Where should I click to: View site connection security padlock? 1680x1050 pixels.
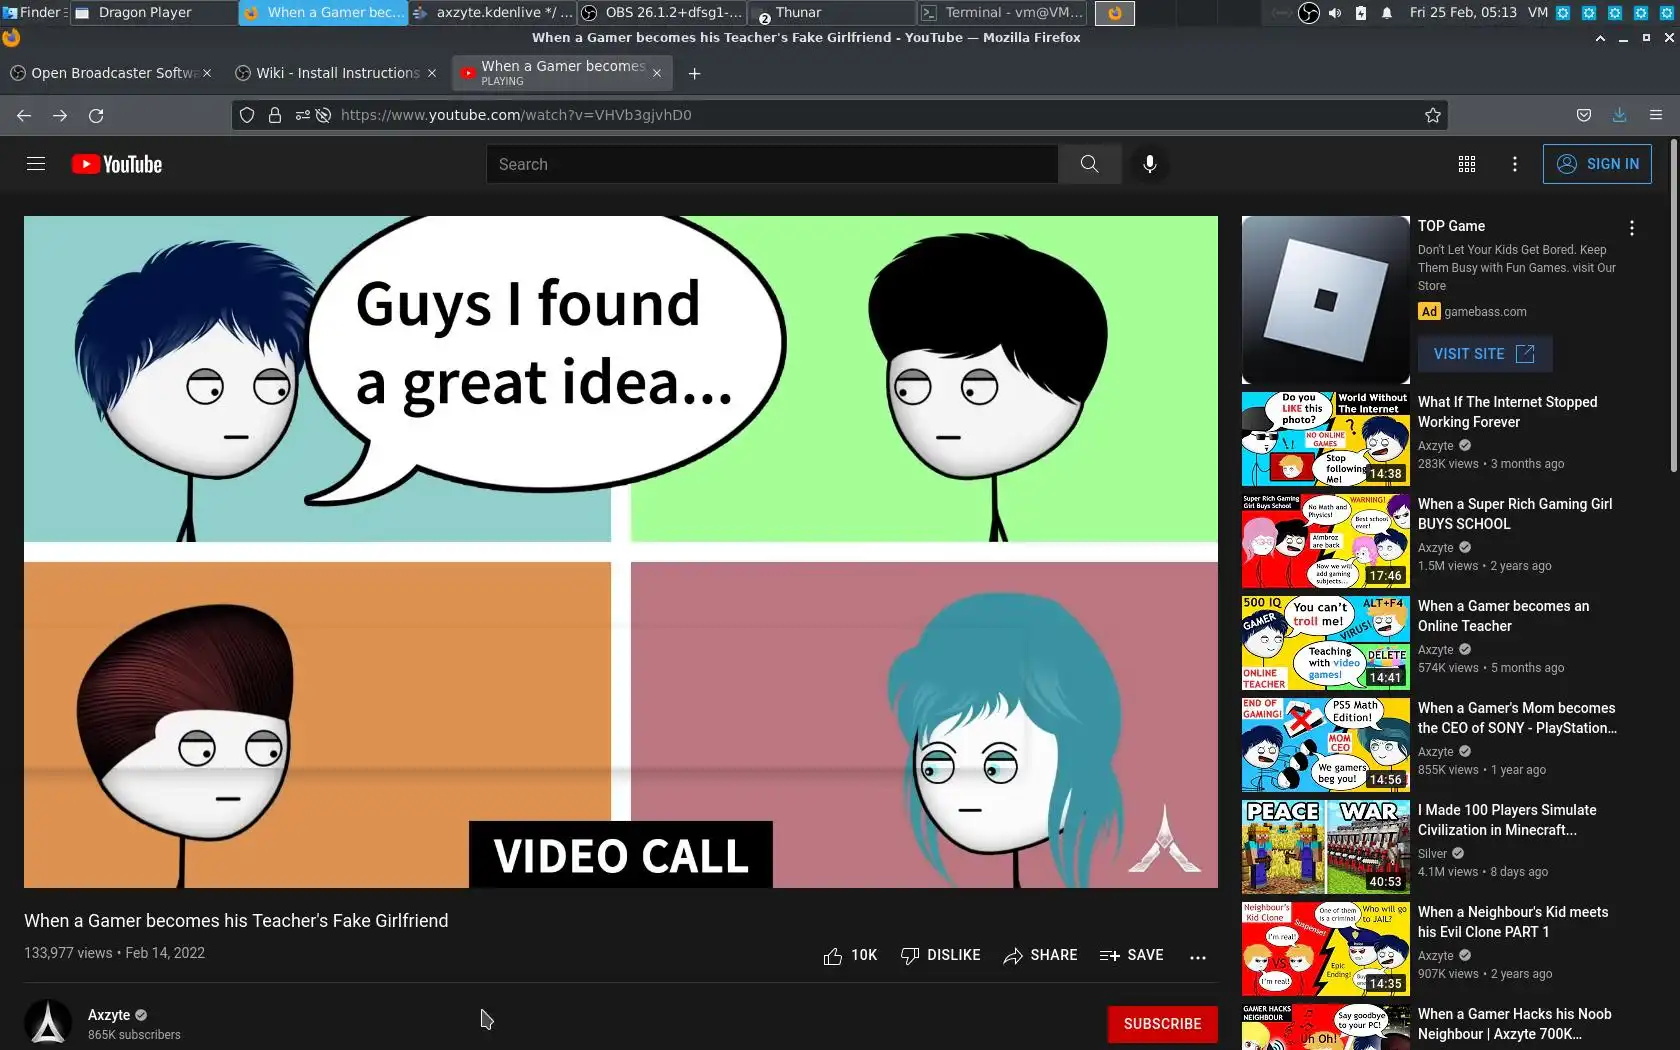click(x=275, y=115)
